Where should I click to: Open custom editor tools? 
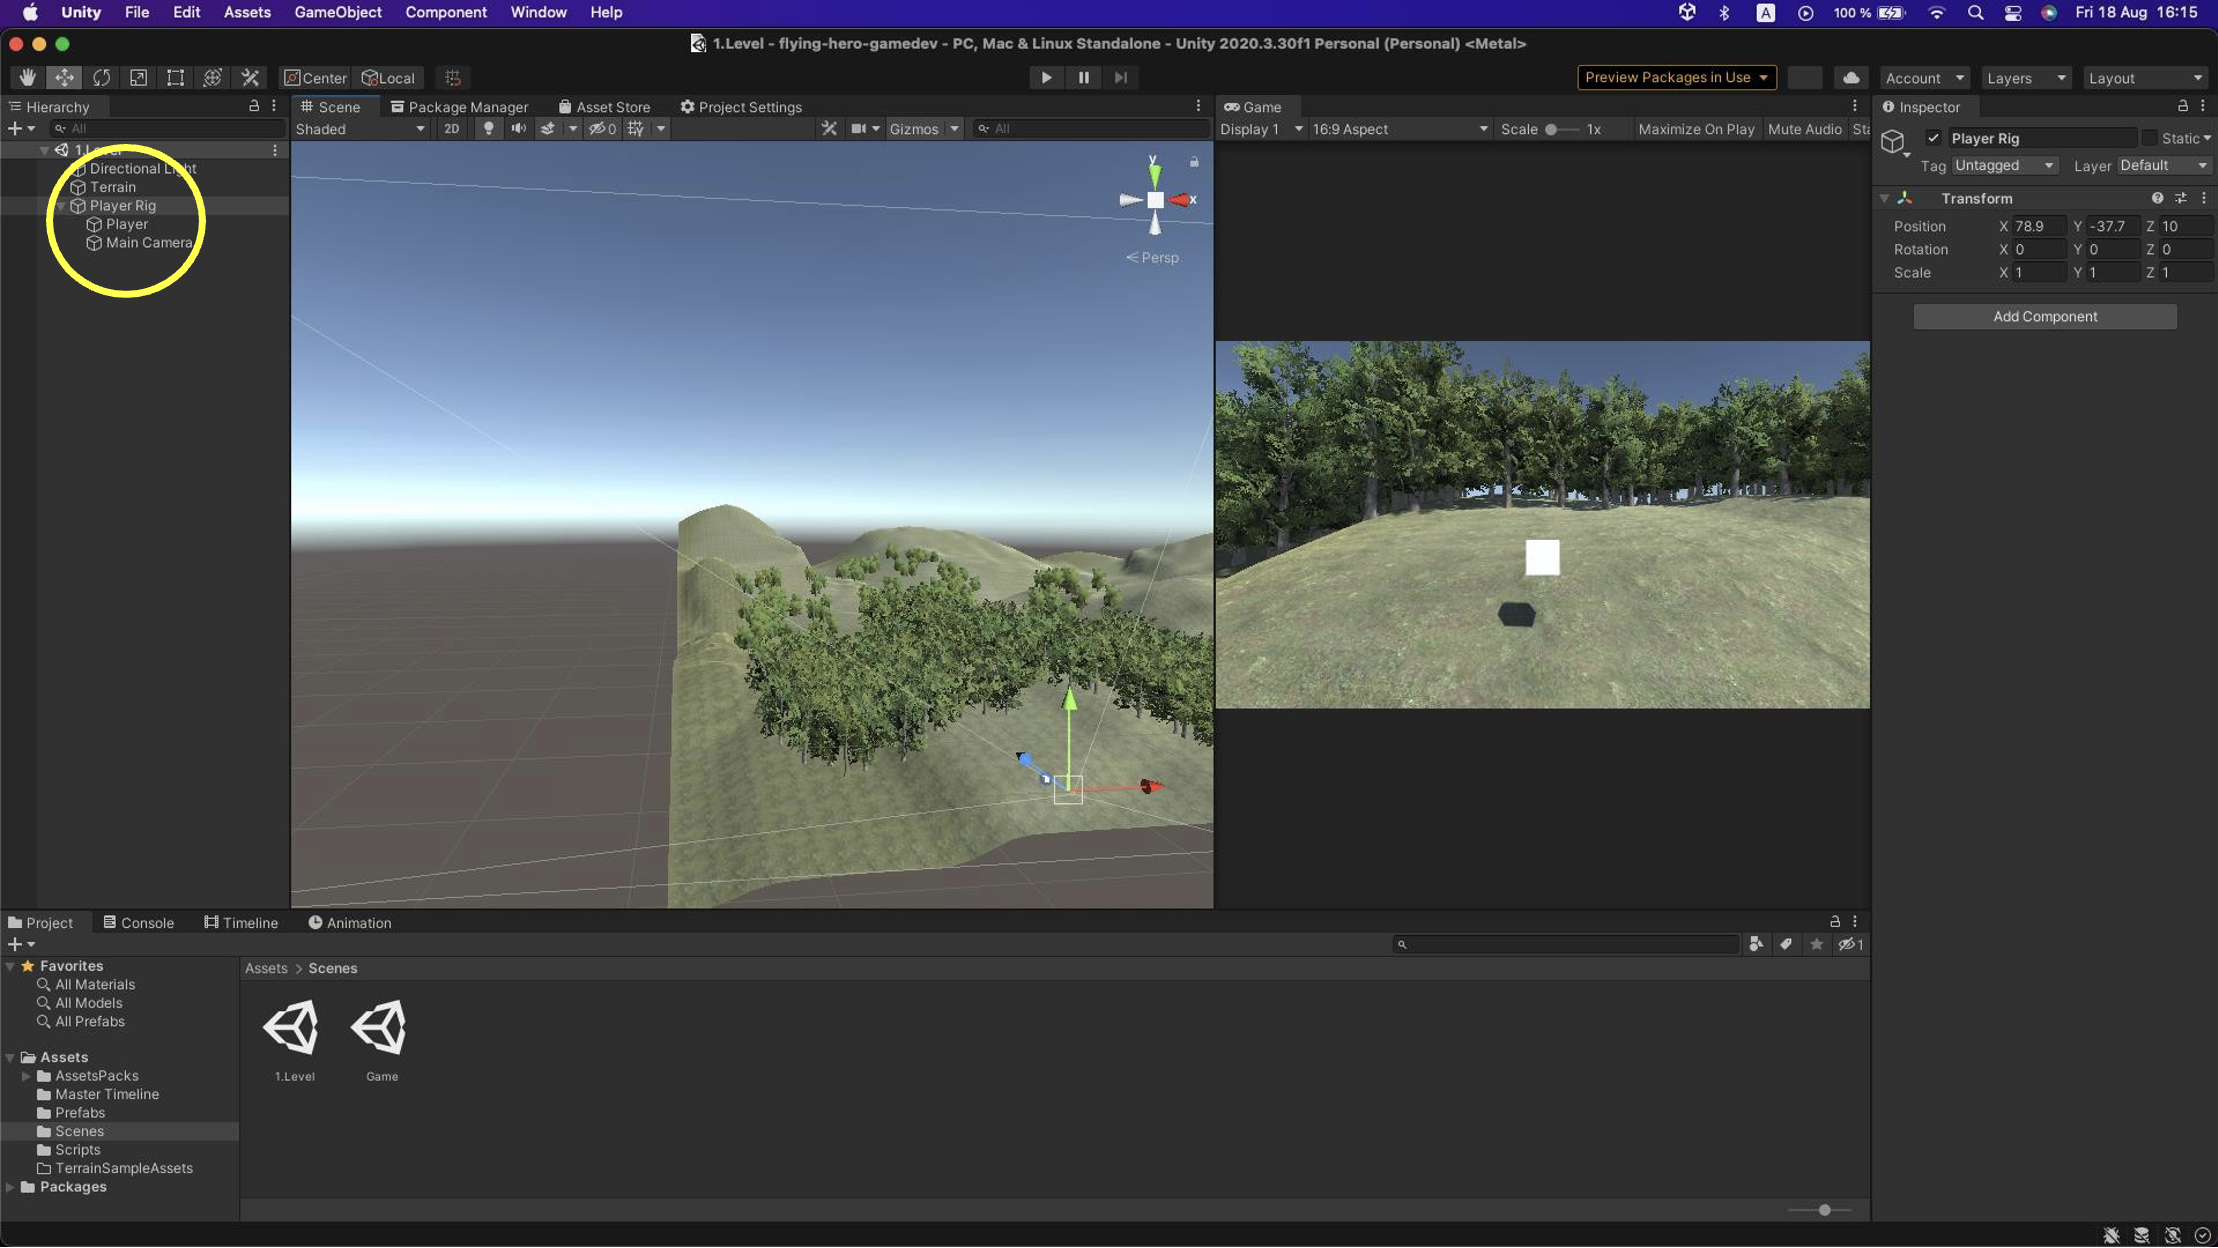coord(250,77)
